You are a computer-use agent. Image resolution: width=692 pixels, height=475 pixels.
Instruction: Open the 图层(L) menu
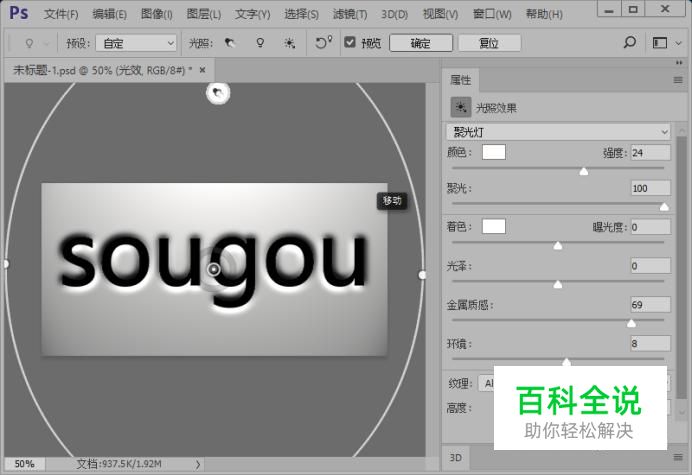[203, 14]
